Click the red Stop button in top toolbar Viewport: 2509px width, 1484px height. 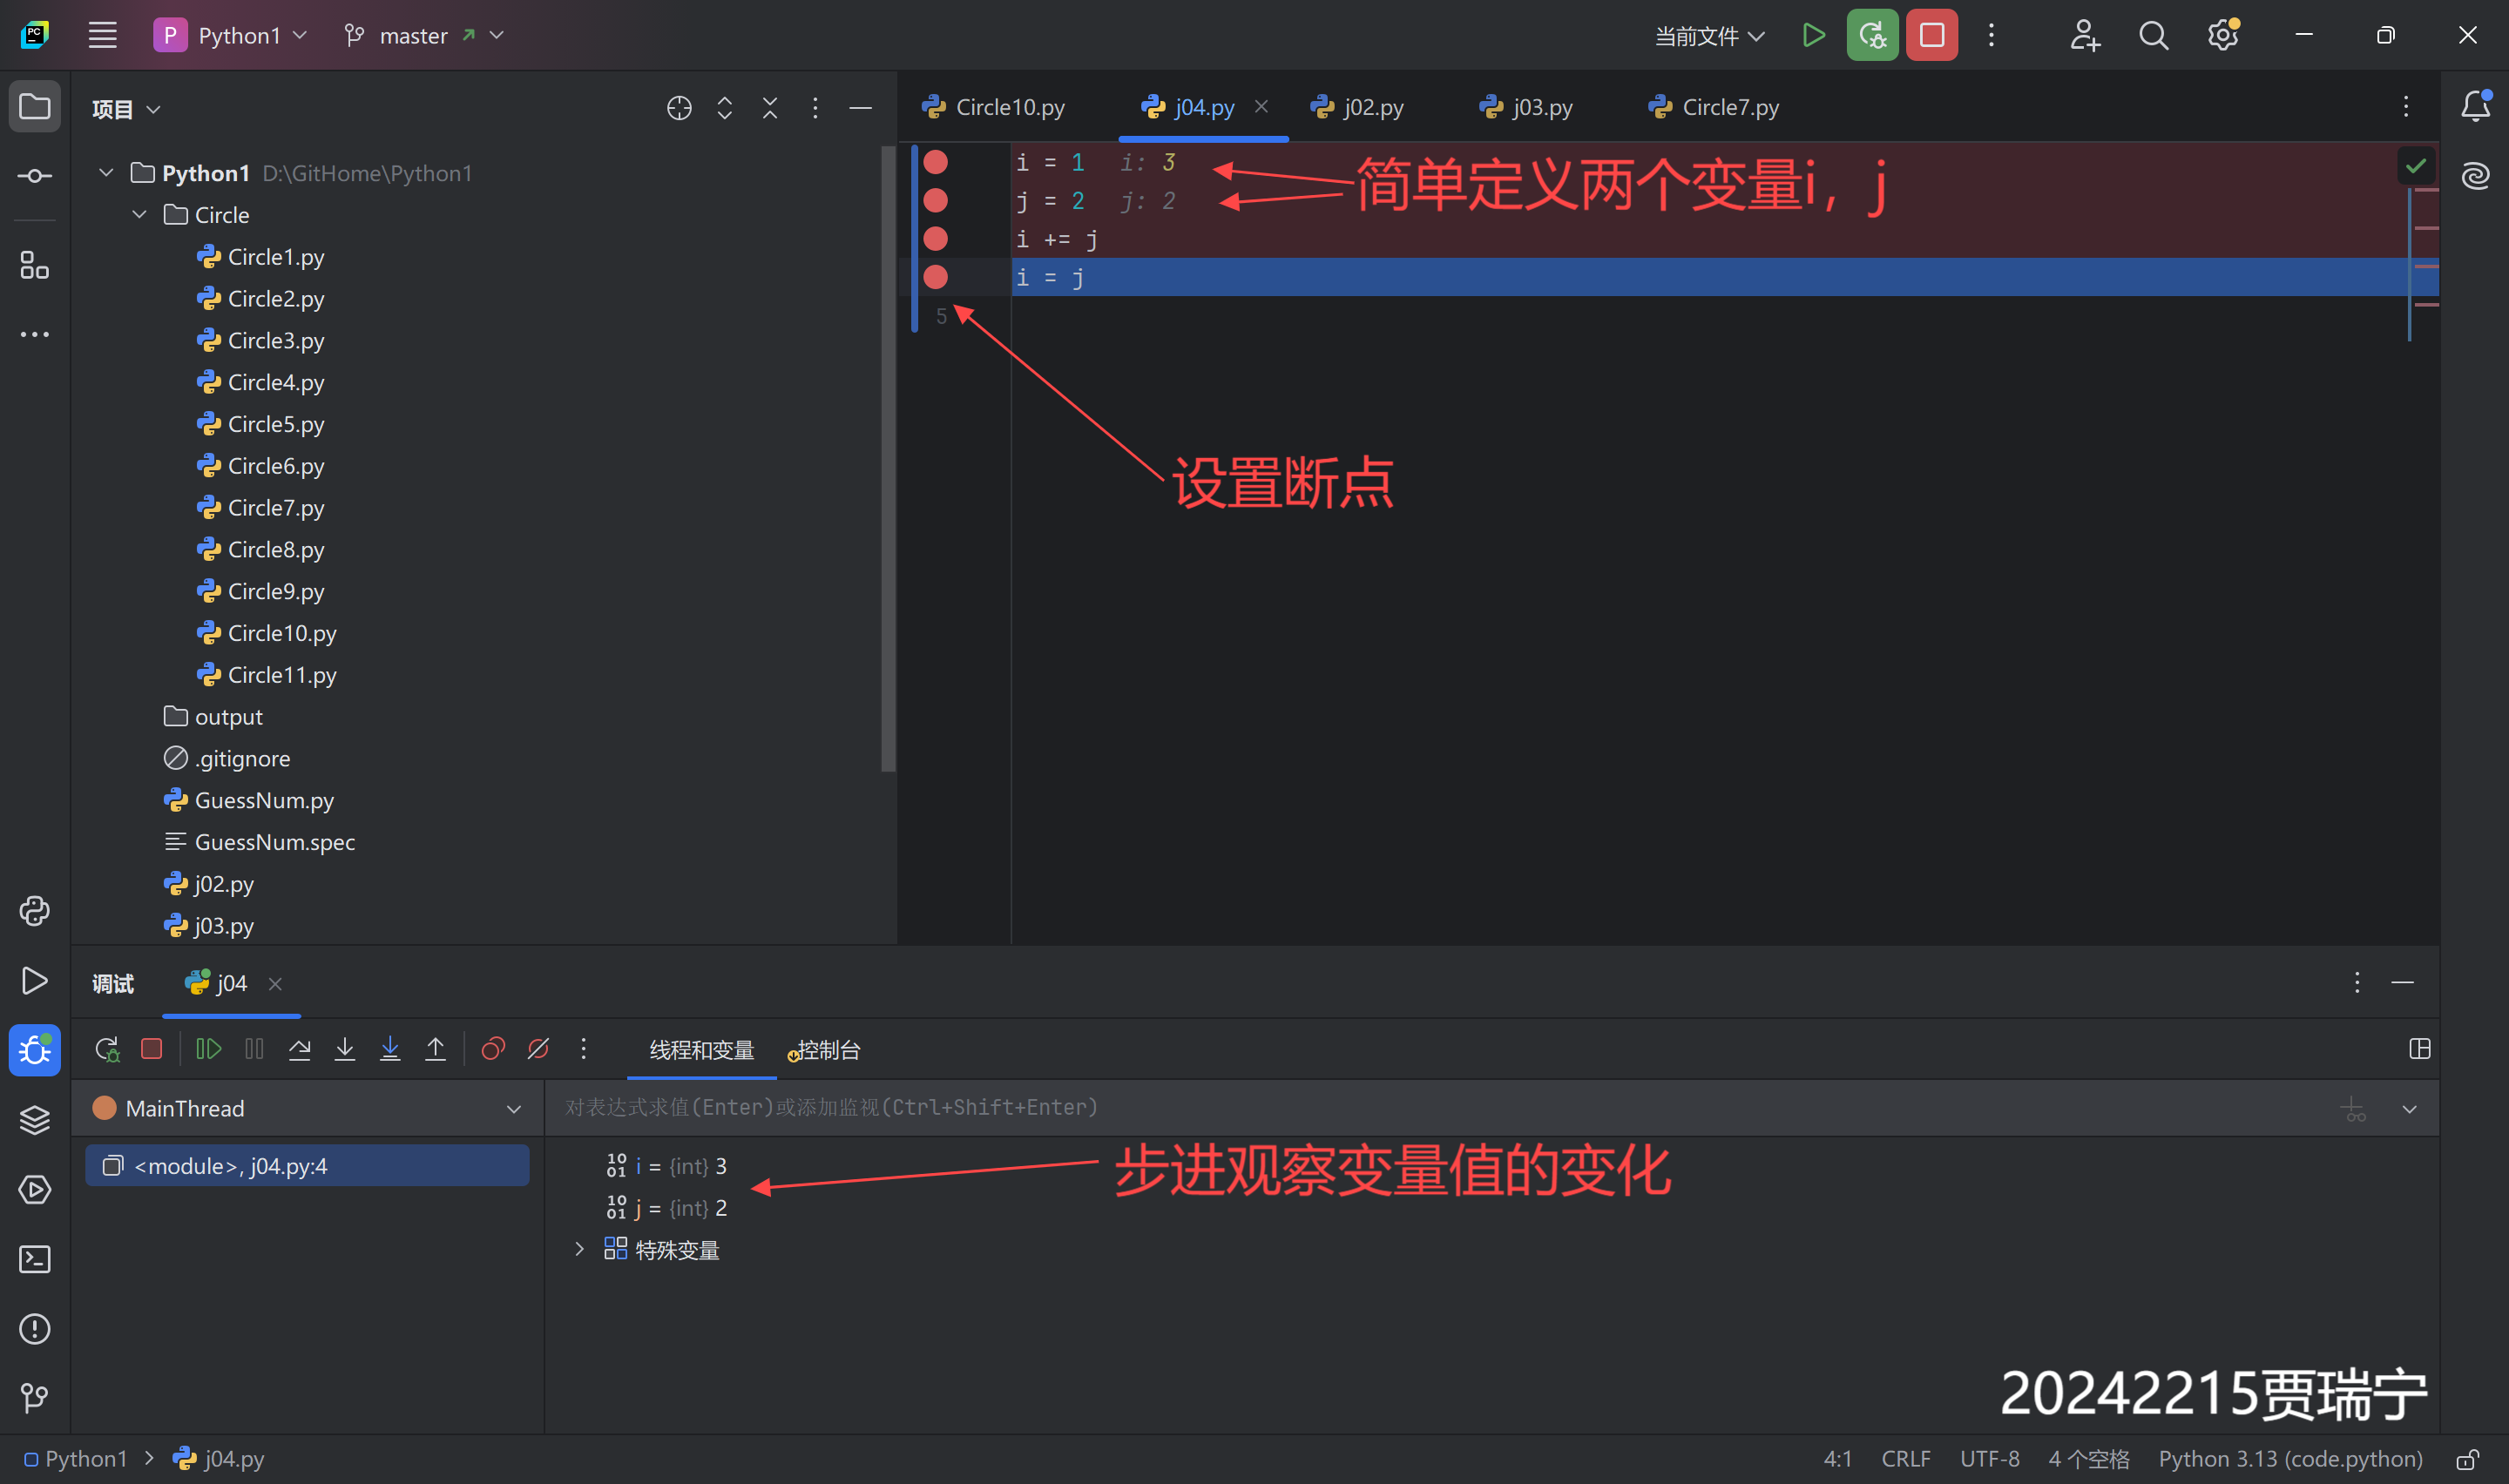coord(1931,35)
